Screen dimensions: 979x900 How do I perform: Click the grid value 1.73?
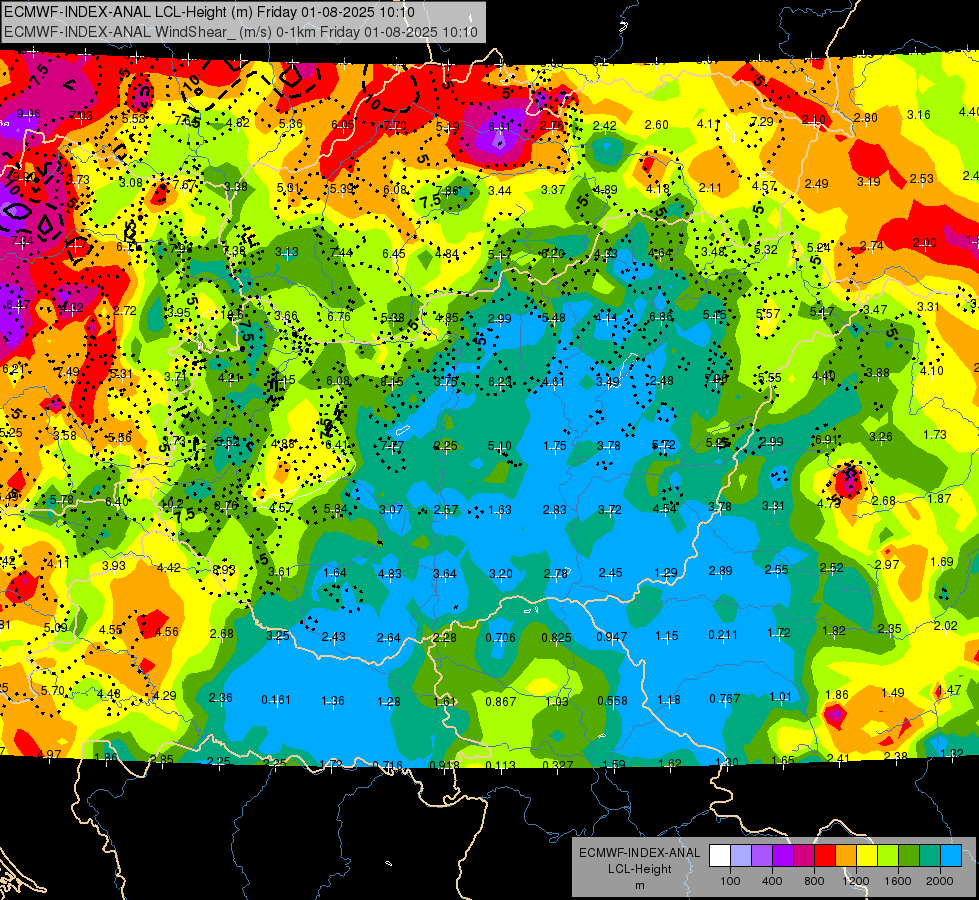pyautogui.click(x=935, y=435)
